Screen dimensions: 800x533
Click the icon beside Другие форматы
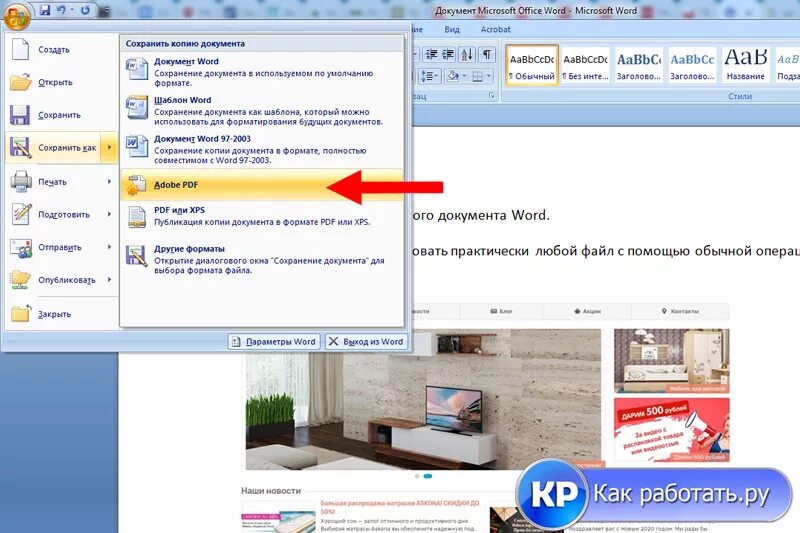coord(137,256)
